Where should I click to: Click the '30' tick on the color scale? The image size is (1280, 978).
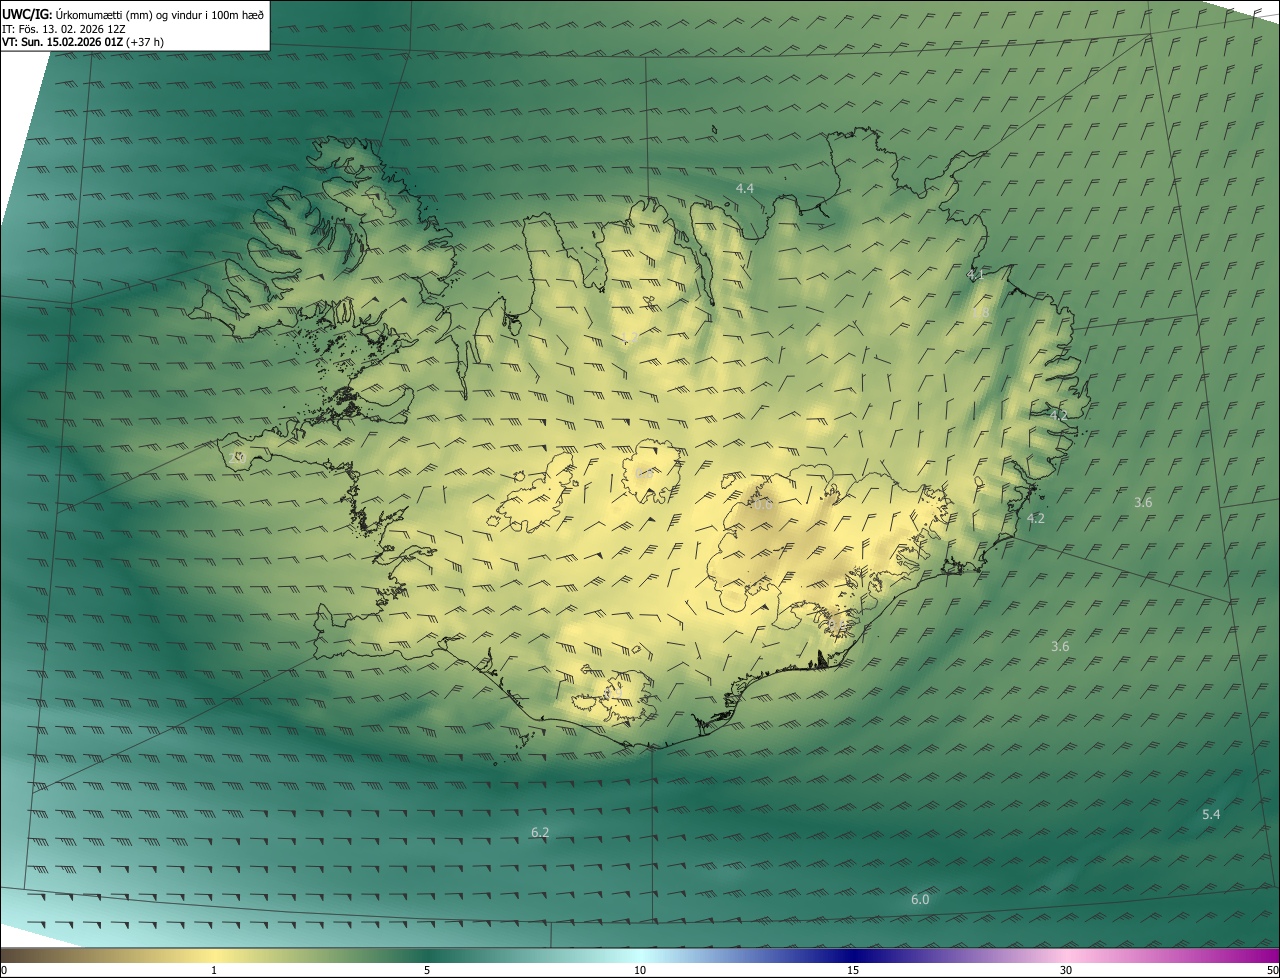pyautogui.click(x=1066, y=970)
